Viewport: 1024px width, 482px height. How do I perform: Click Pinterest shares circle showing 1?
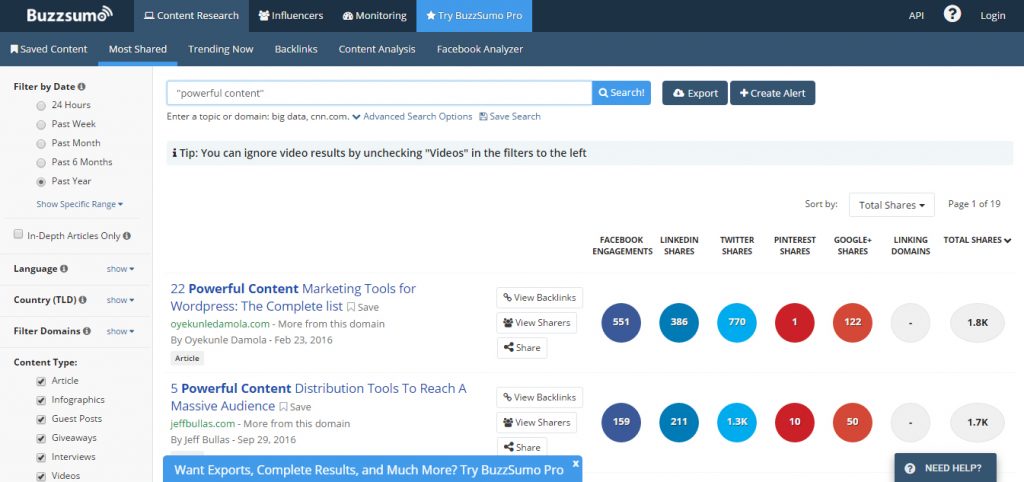[x=795, y=323]
